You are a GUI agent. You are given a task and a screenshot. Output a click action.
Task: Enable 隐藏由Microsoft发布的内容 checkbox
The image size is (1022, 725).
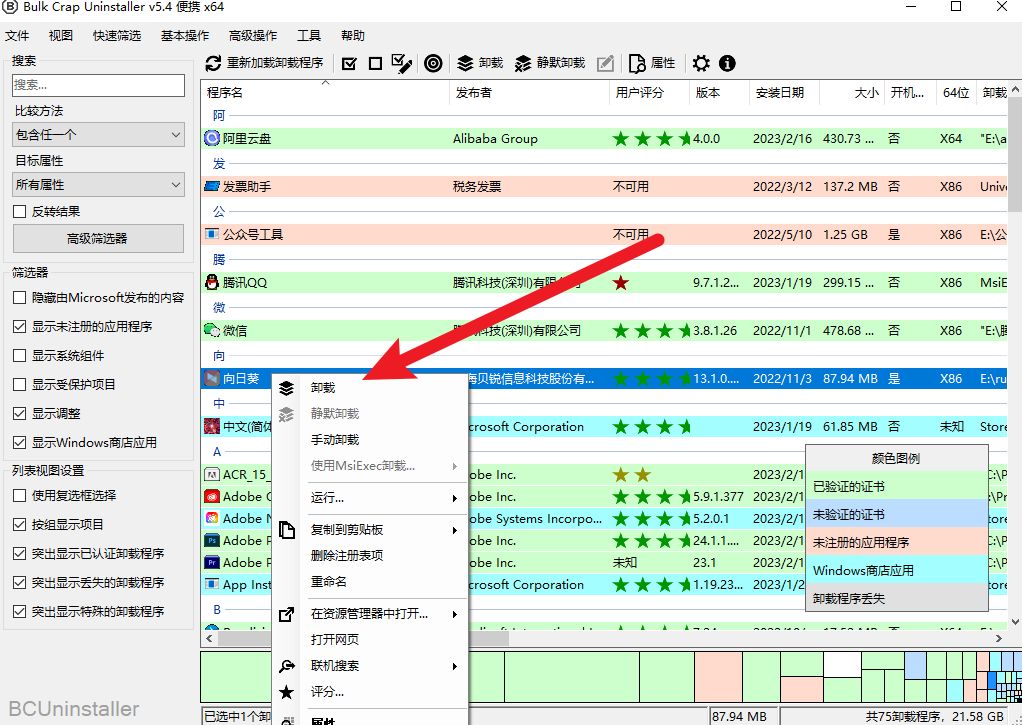(x=20, y=297)
